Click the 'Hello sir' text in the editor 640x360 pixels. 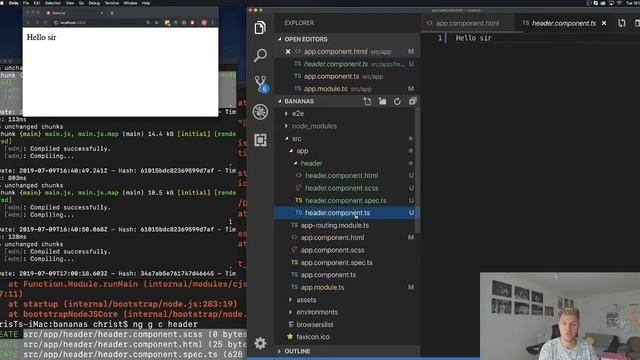473,38
